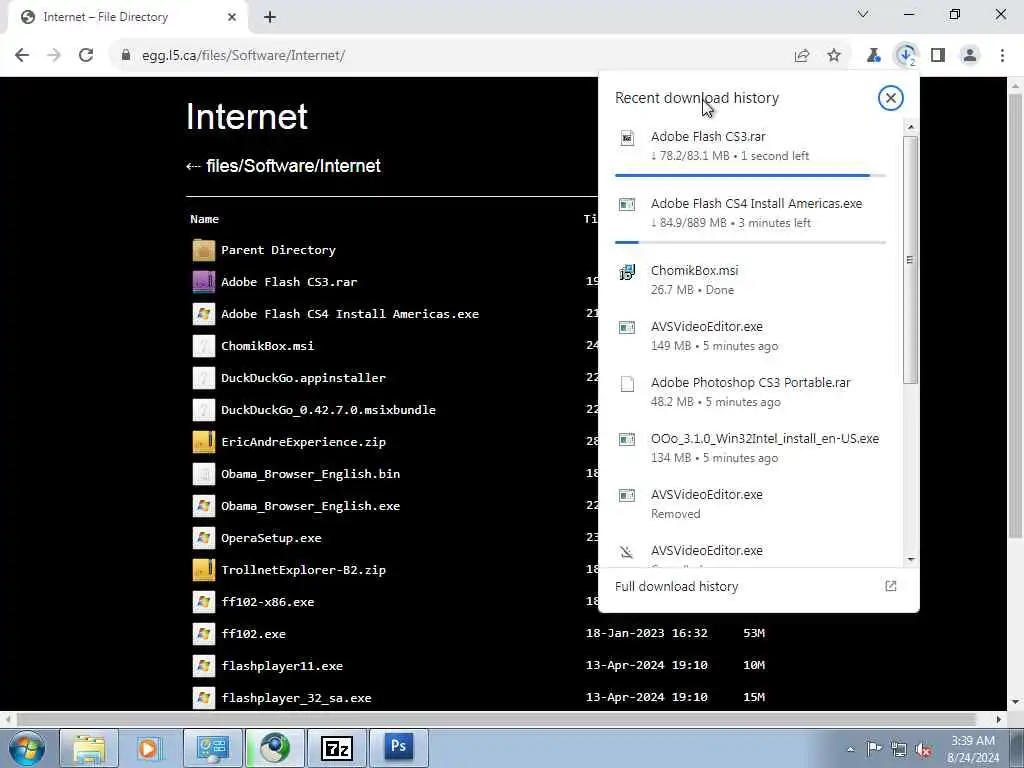Click Adobe Flash CS4 download progress bar
The image size is (1024, 768).
click(x=750, y=242)
